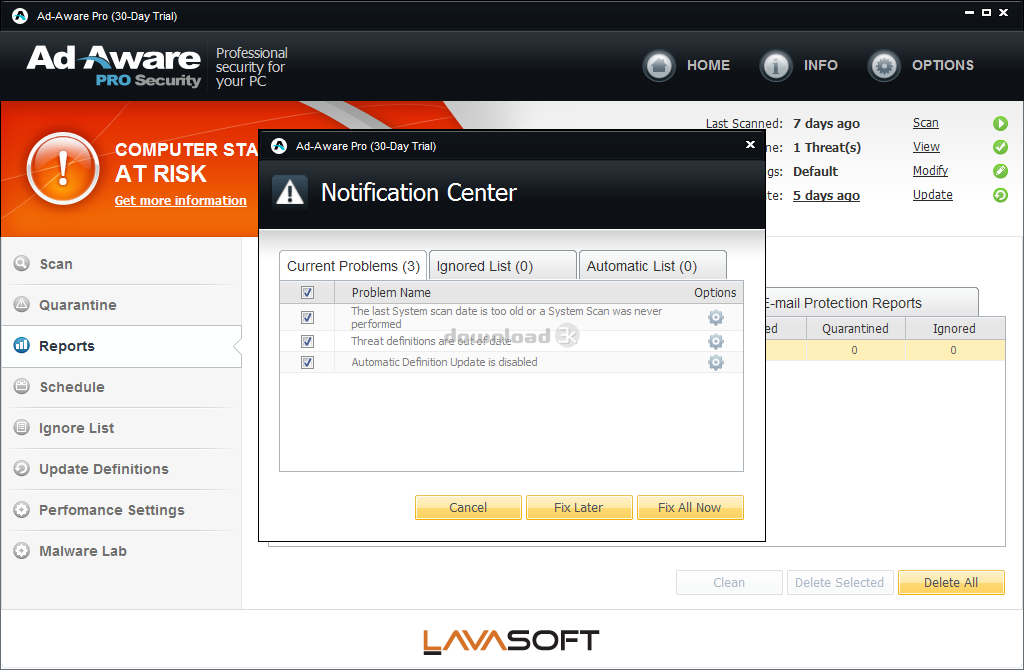Image resolution: width=1024 pixels, height=670 pixels.
Task: Open Quarantine in the sidebar
Action: (77, 305)
